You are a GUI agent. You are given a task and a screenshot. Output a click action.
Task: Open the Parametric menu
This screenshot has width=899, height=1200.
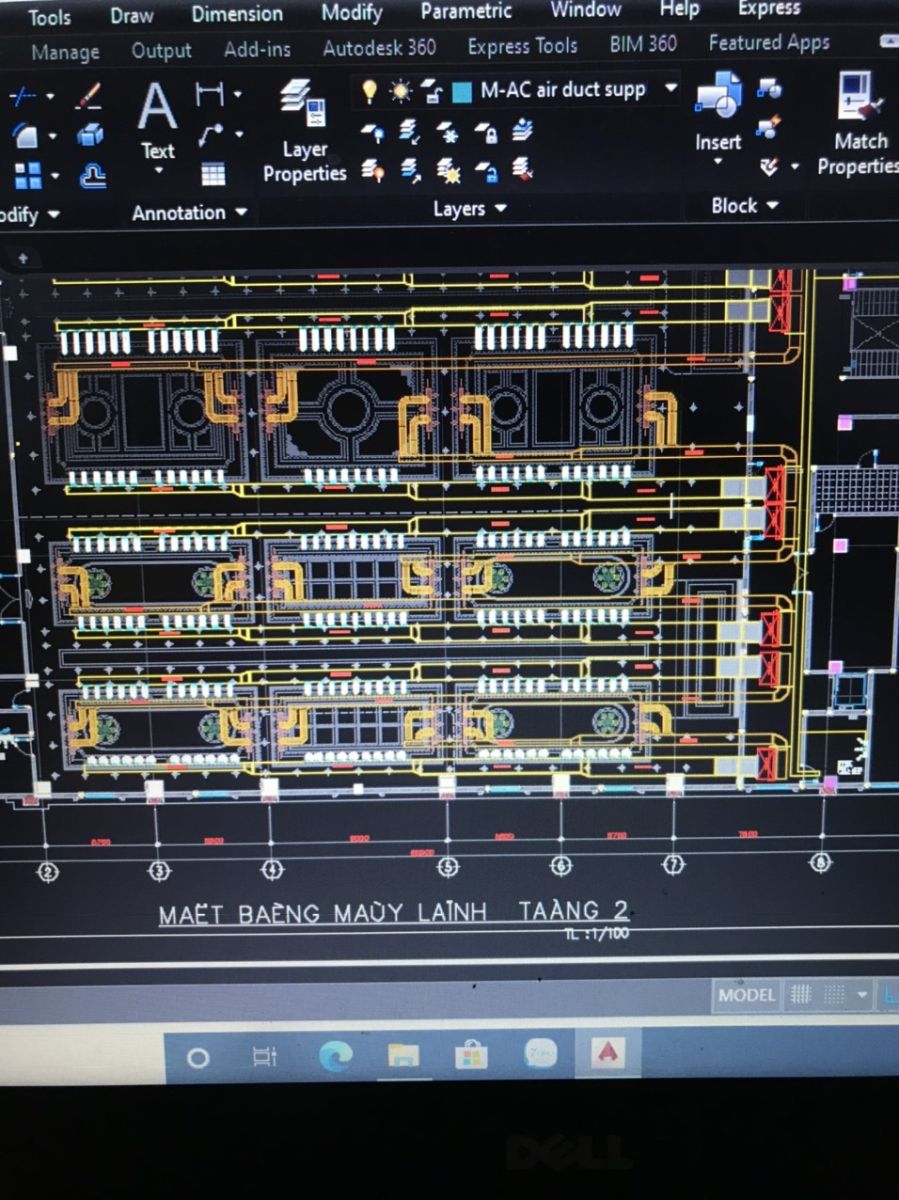pos(466,11)
